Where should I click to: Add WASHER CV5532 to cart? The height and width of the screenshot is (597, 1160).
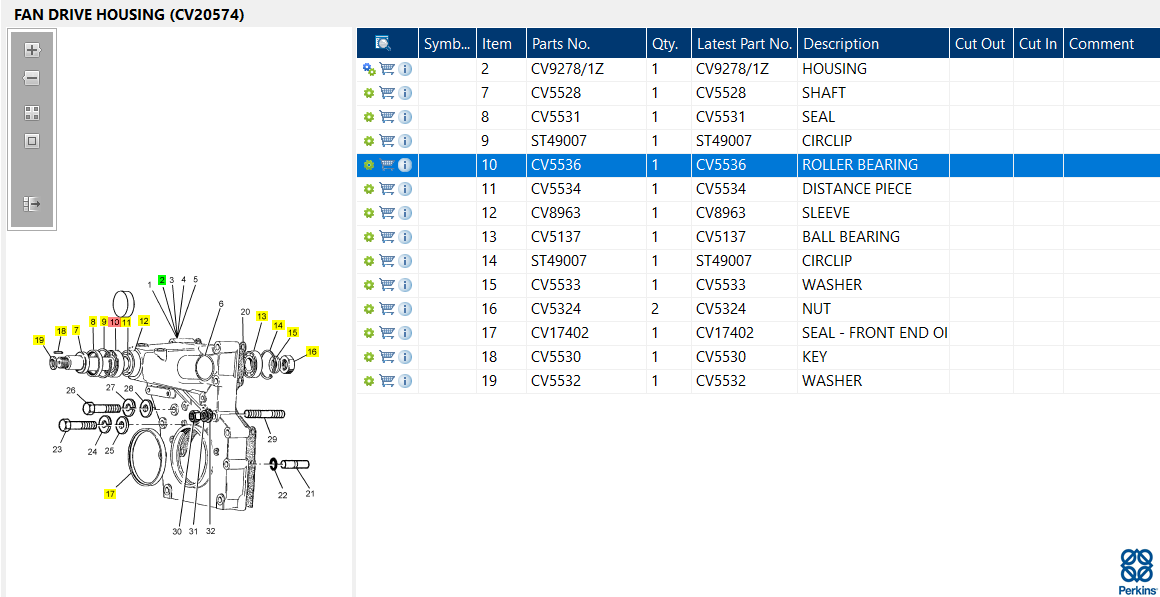coord(387,380)
